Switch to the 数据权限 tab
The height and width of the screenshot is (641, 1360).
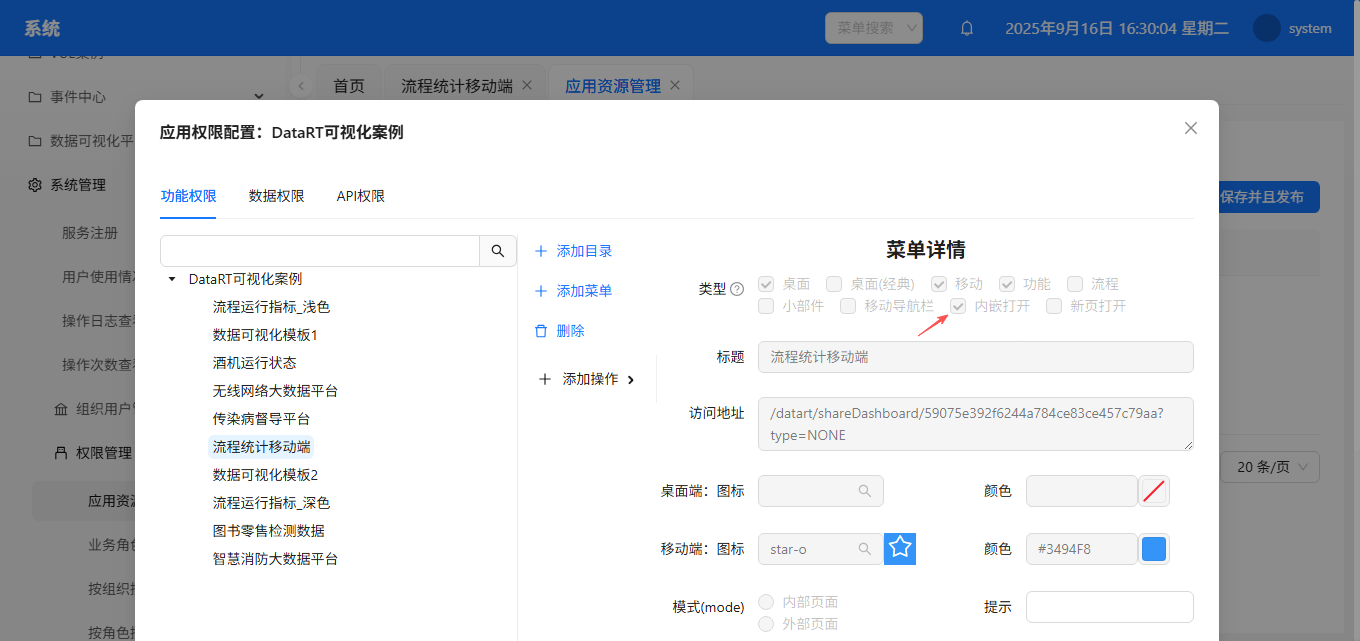[x=276, y=196]
